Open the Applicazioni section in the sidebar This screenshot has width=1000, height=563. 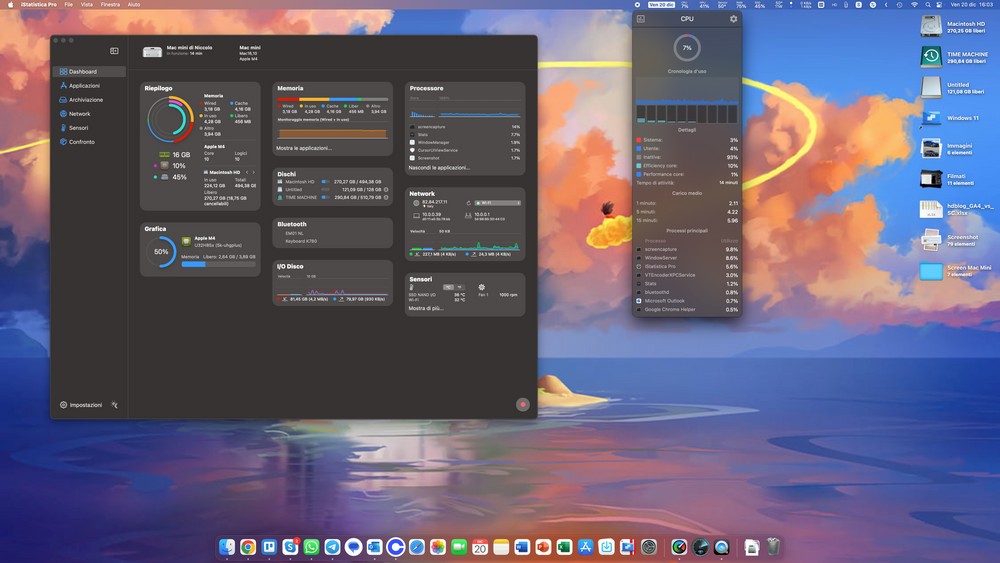(x=84, y=86)
